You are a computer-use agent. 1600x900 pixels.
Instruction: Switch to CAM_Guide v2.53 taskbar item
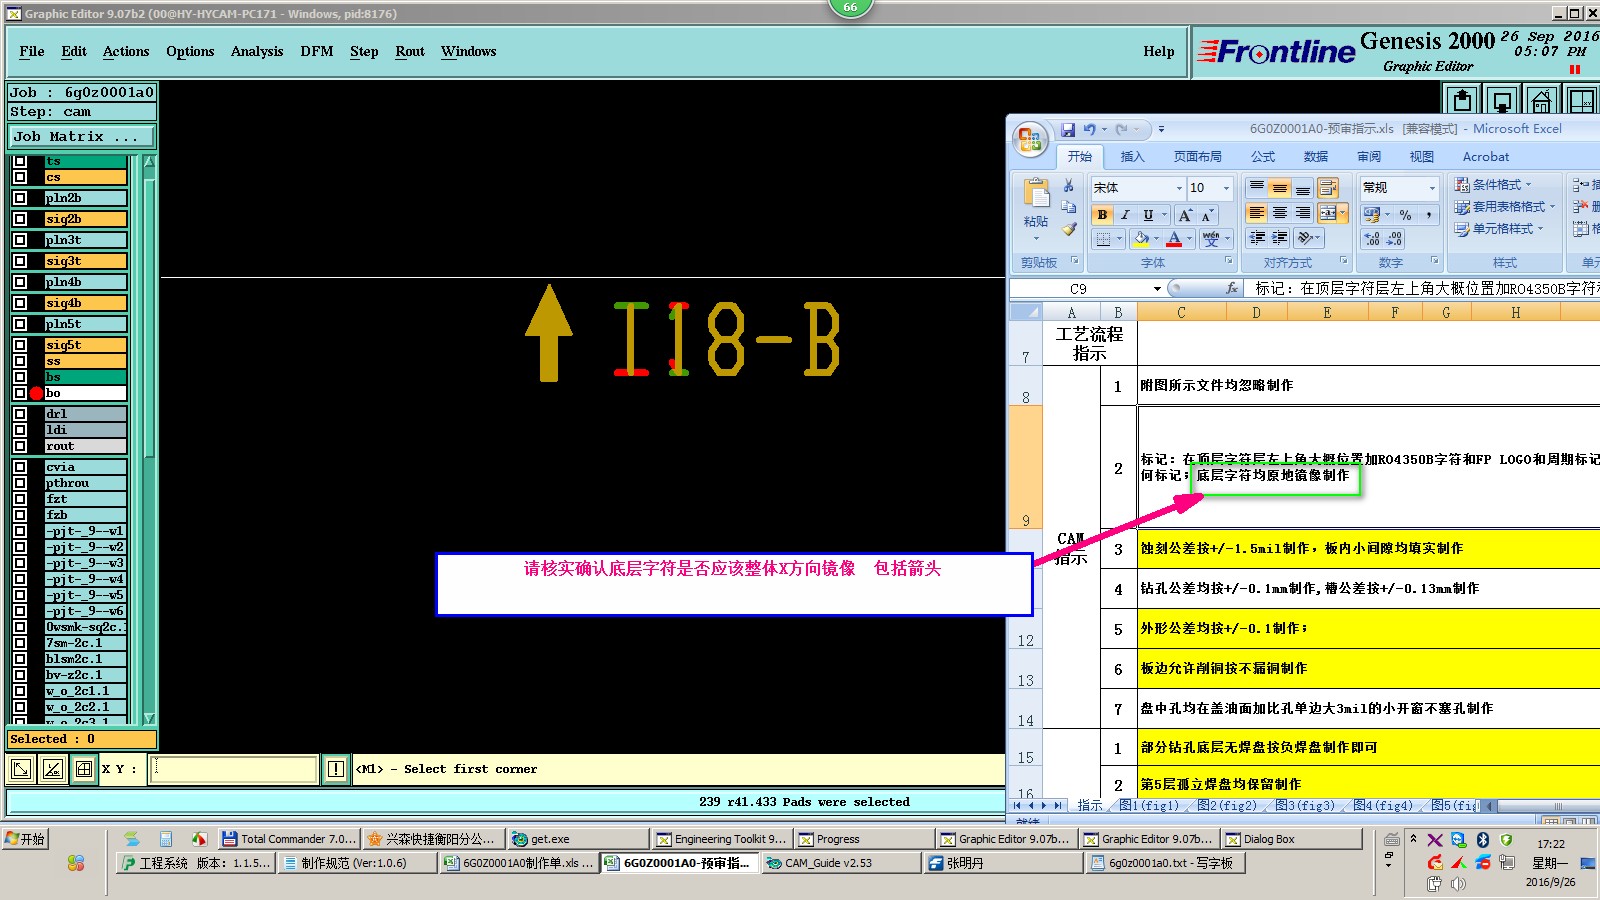pos(841,863)
